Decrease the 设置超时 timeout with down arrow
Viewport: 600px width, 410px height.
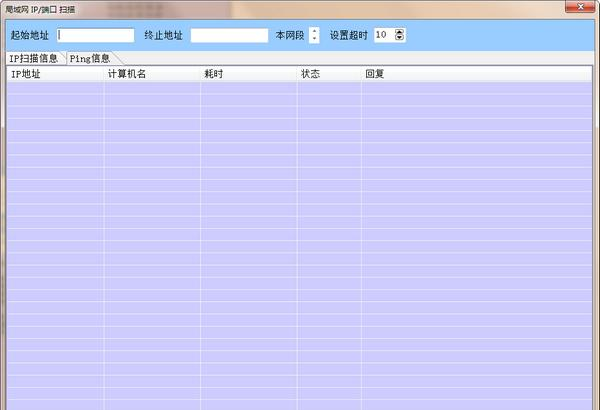399,38
